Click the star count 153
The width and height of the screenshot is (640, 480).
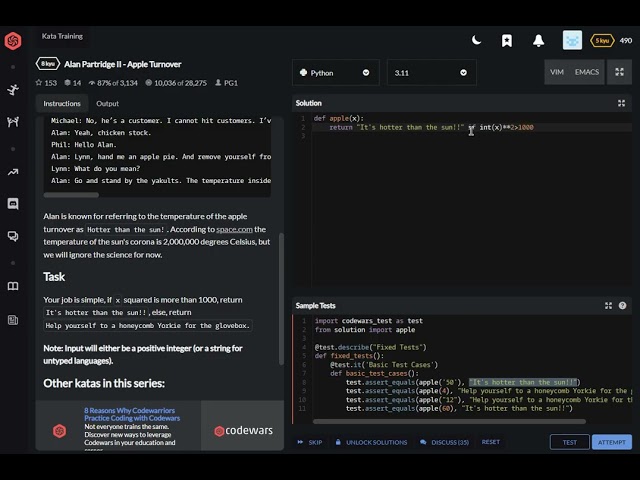click(46, 83)
